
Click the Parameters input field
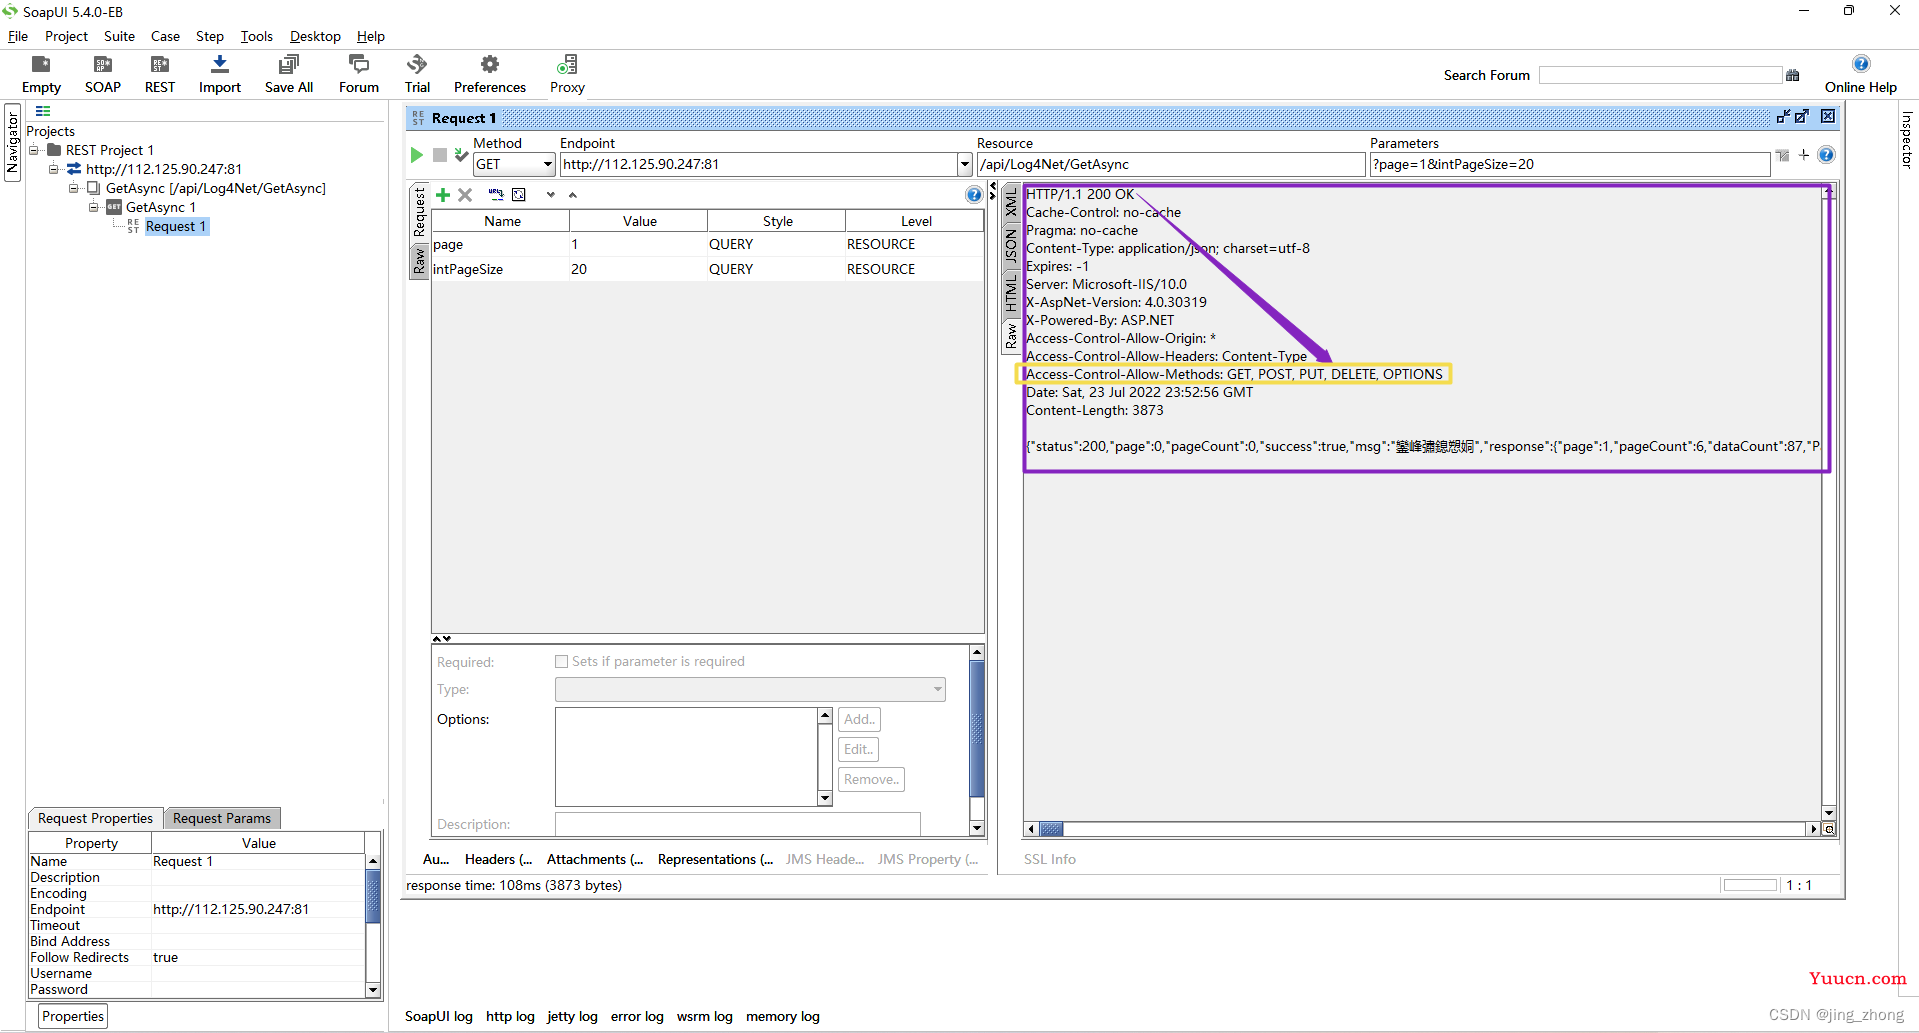click(x=1569, y=165)
